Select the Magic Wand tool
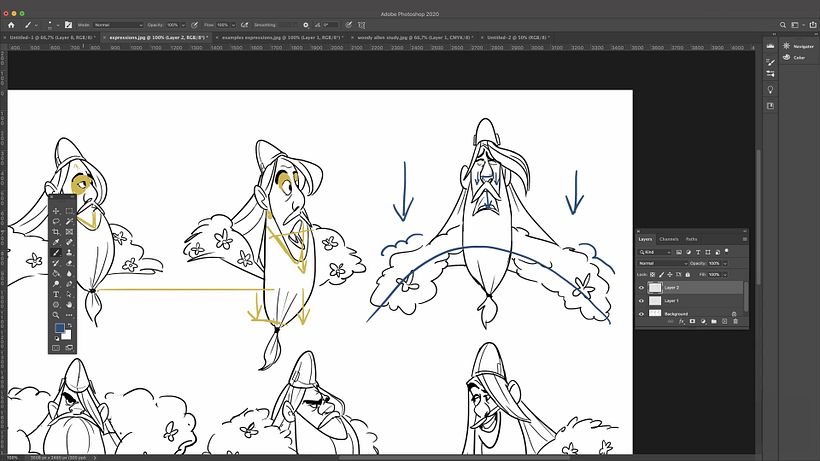The height and width of the screenshot is (461, 820). click(x=69, y=221)
